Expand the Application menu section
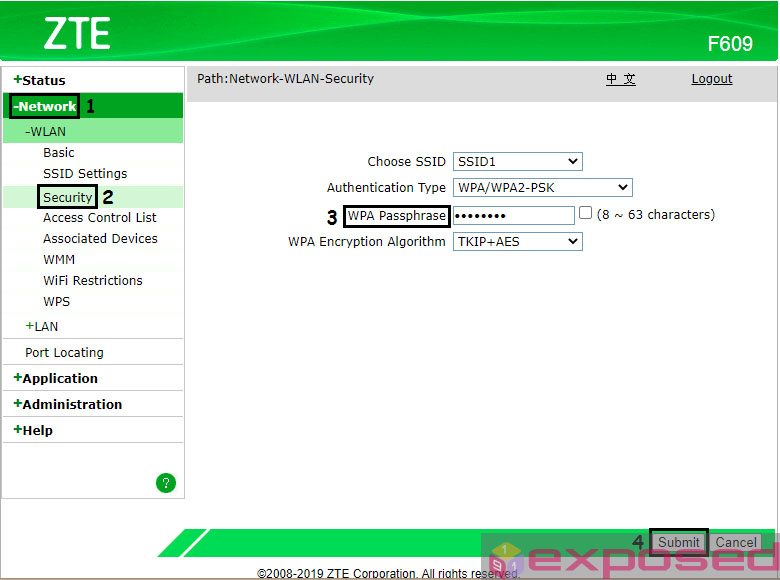The image size is (780, 580). [55, 378]
